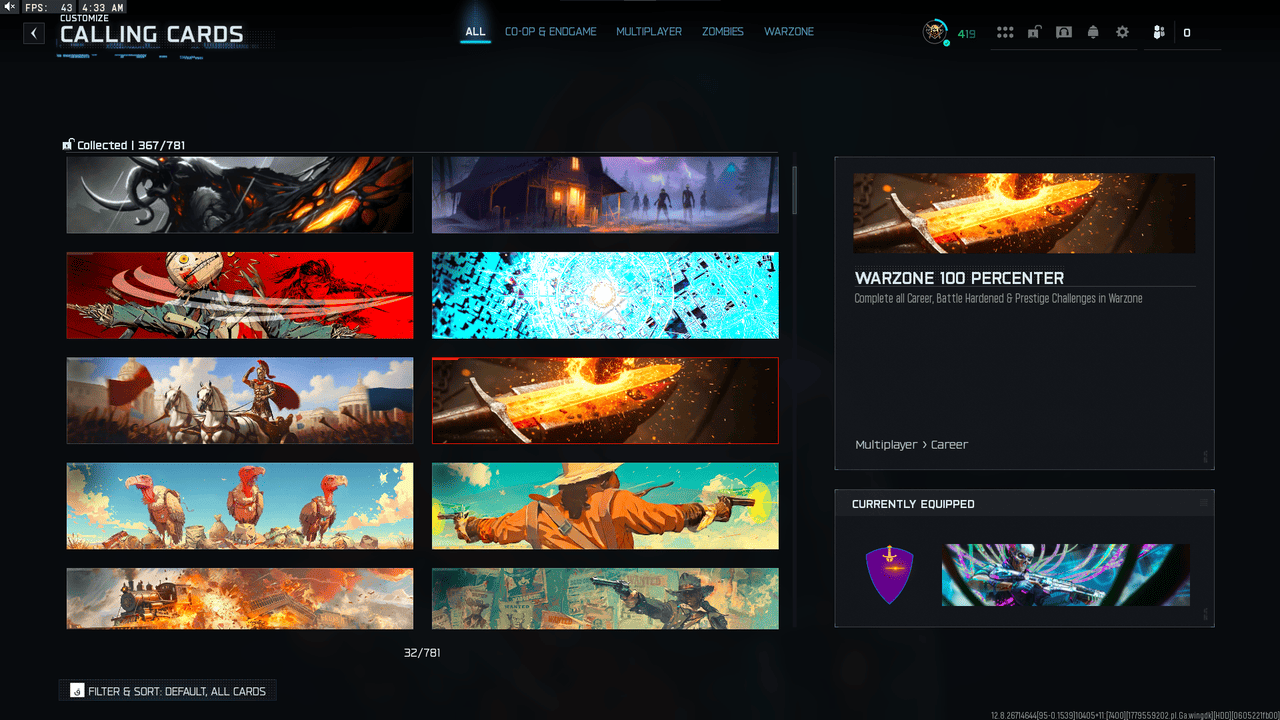Open Filter & Sort: Default, All Cards
The height and width of the screenshot is (720, 1280).
click(x=168, y=691)
